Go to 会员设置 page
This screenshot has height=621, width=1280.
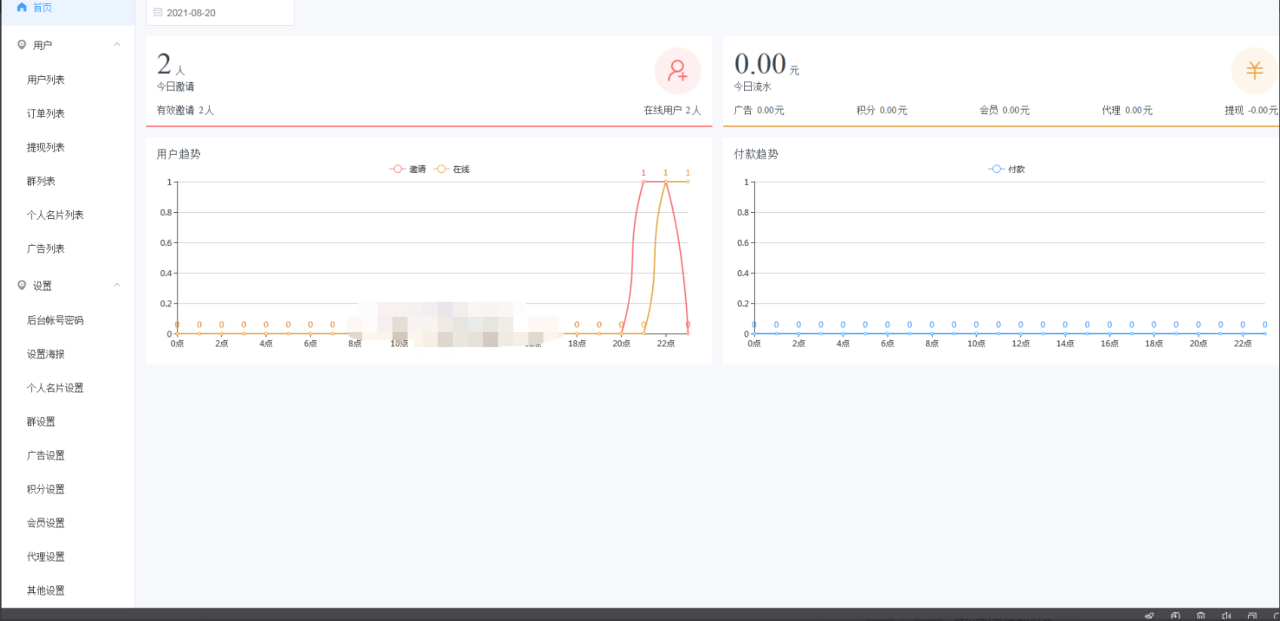pyautogui.click(x=46, y=523)
